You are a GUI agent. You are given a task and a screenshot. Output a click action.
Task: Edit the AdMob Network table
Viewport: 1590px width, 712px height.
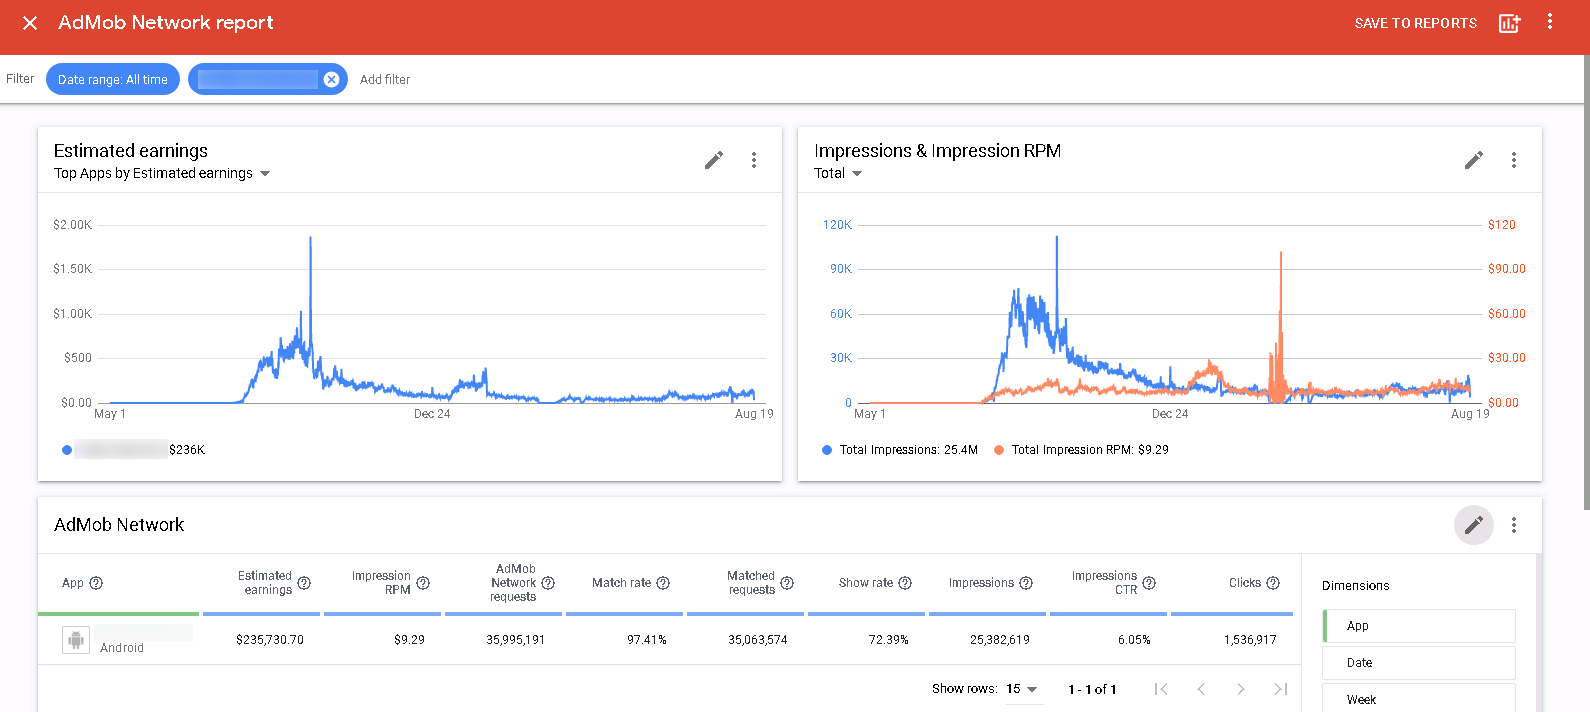coord(1474,525)
